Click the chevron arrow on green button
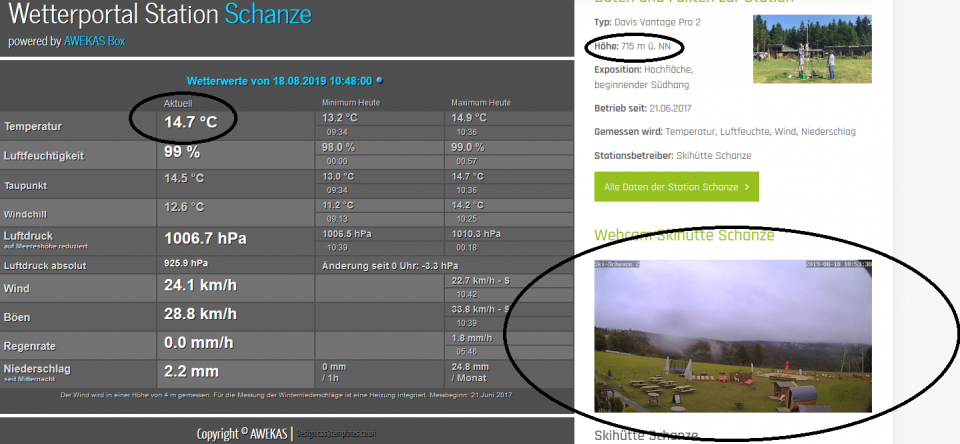 [x=746, y=187]
